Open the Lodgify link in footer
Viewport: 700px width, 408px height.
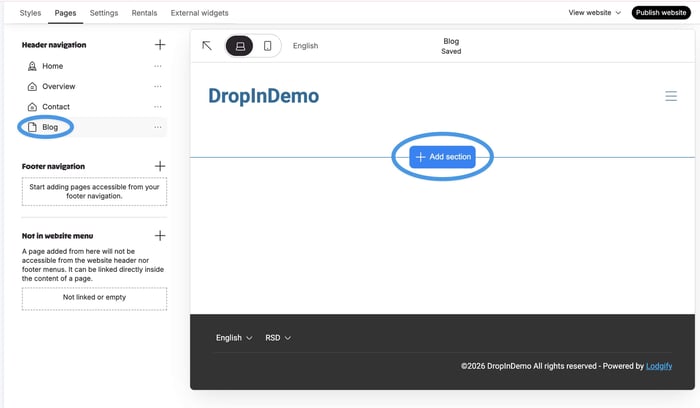pyautogui.click(x=658, y=366)
